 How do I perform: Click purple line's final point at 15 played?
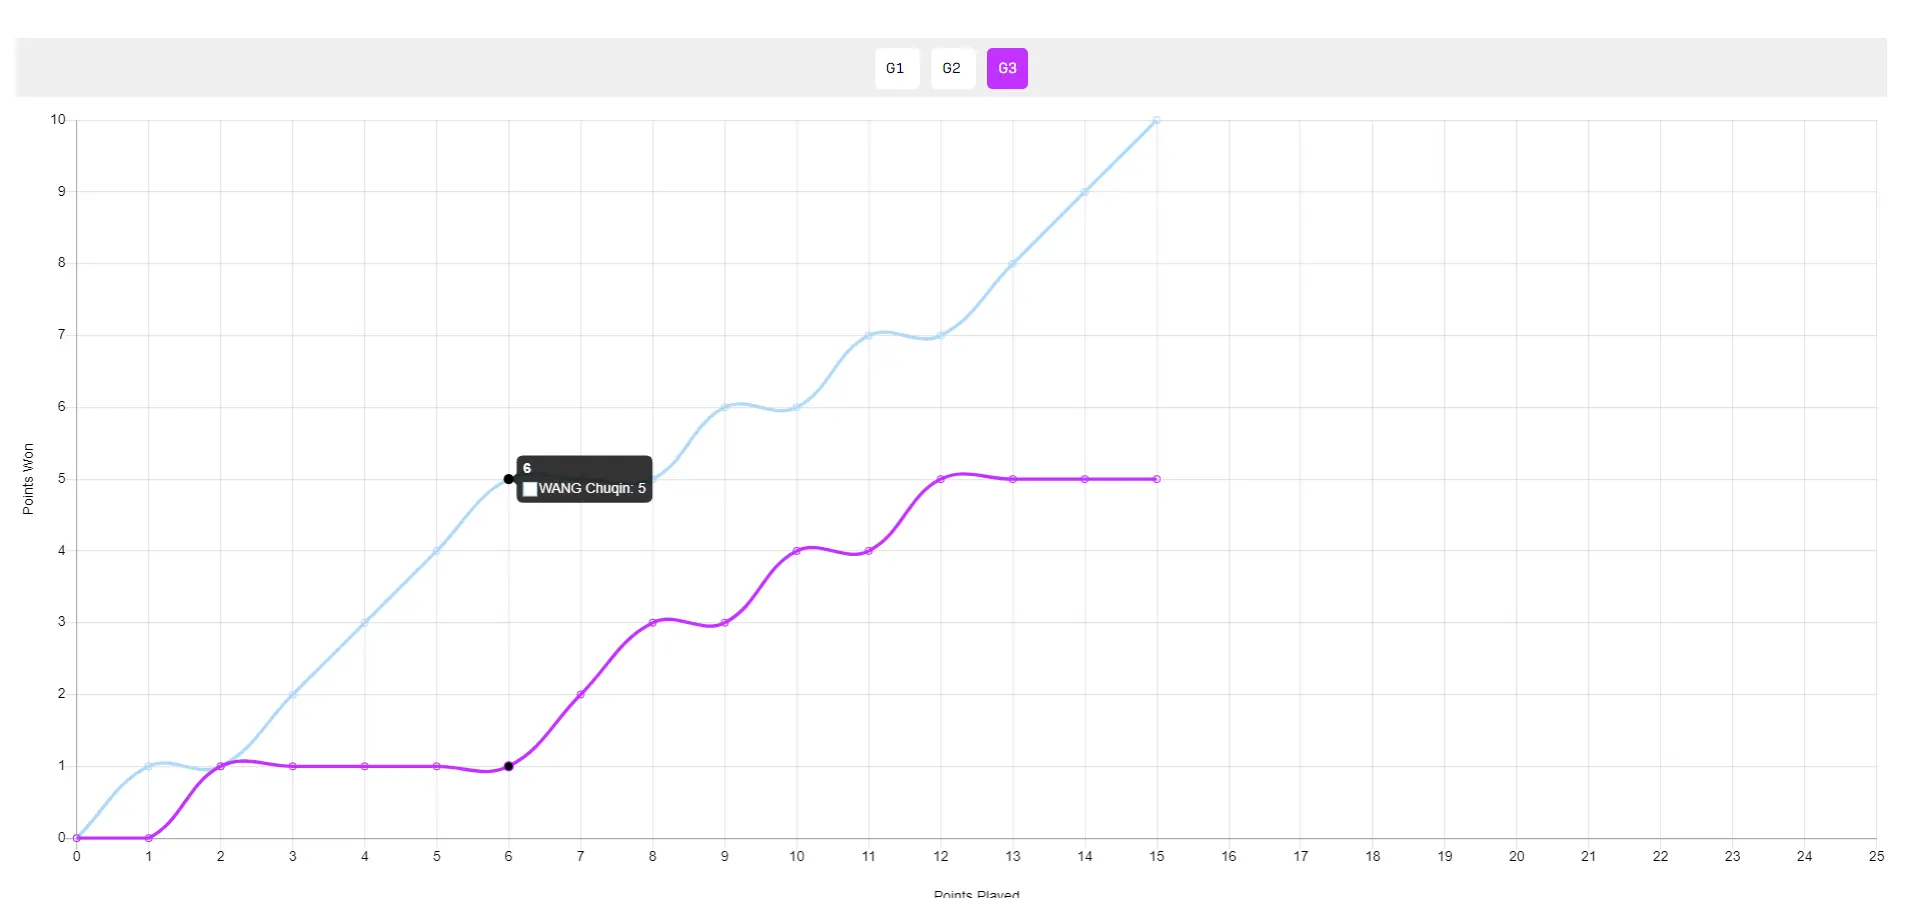(x=1156, y=479)
